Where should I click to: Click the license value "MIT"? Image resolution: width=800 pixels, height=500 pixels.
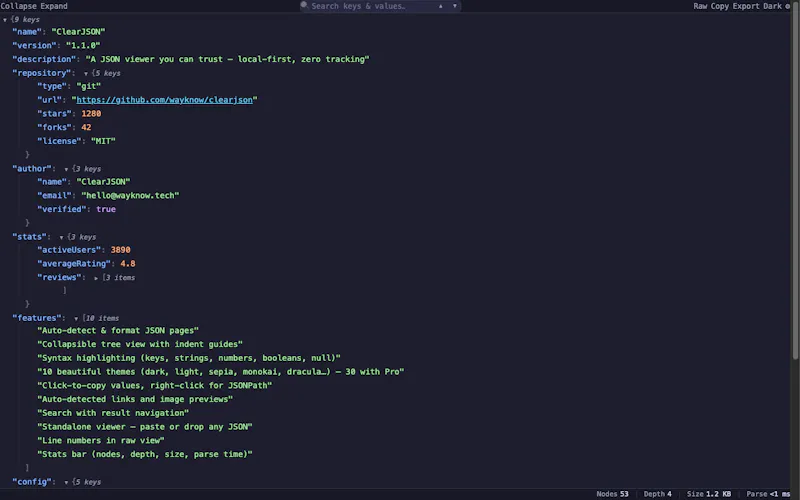pos(103,141)
